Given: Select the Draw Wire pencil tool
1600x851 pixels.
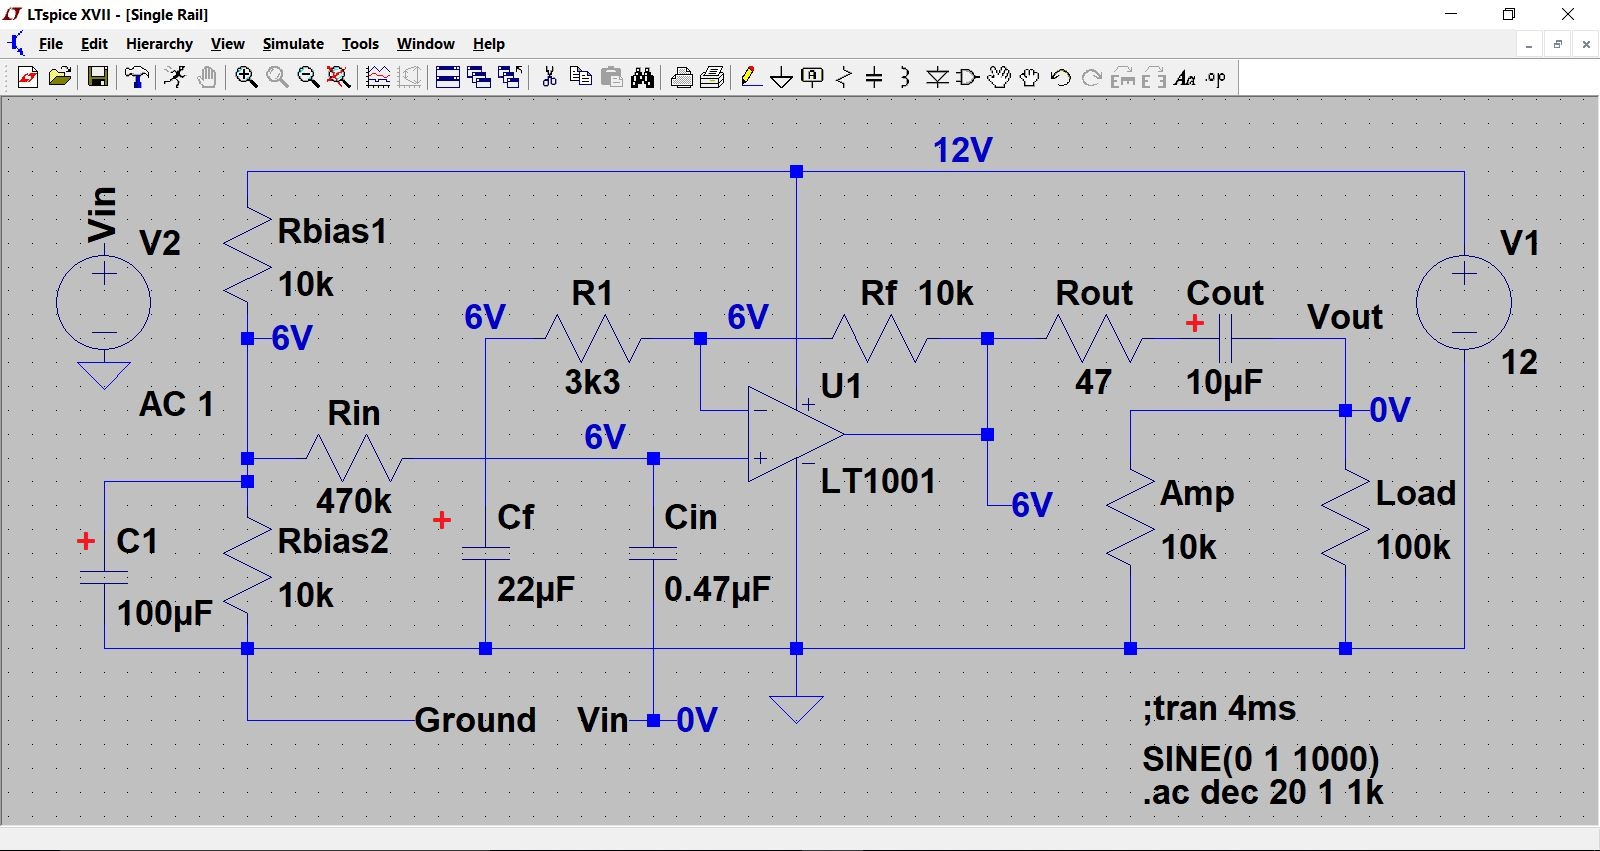Looking at the screenshot, I should tap(751, 77).
